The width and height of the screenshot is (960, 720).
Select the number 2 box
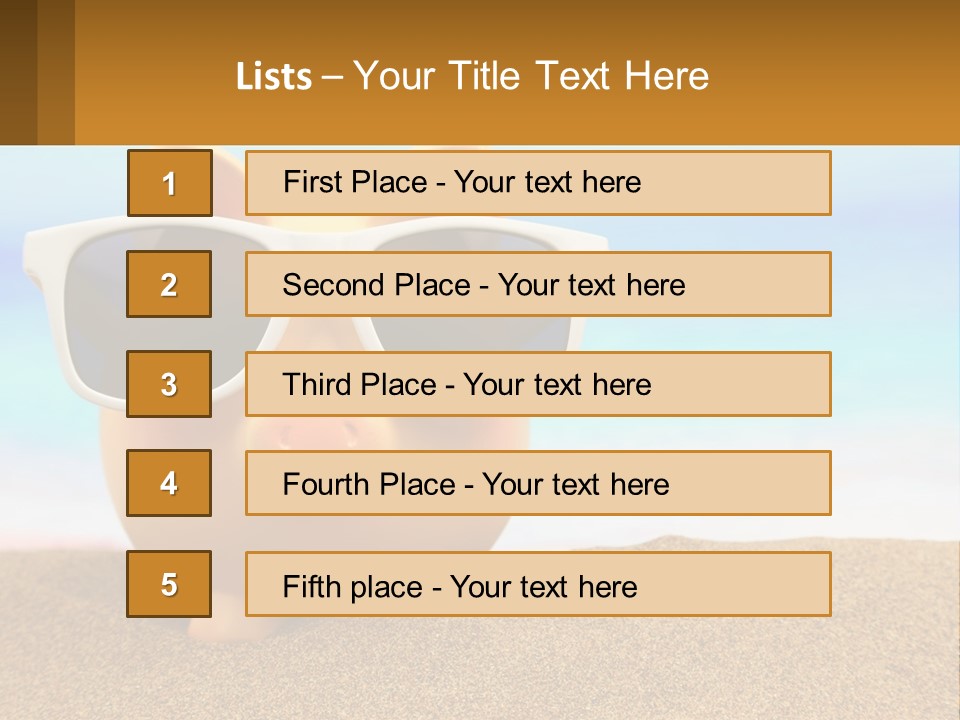(x=169, y=284)
